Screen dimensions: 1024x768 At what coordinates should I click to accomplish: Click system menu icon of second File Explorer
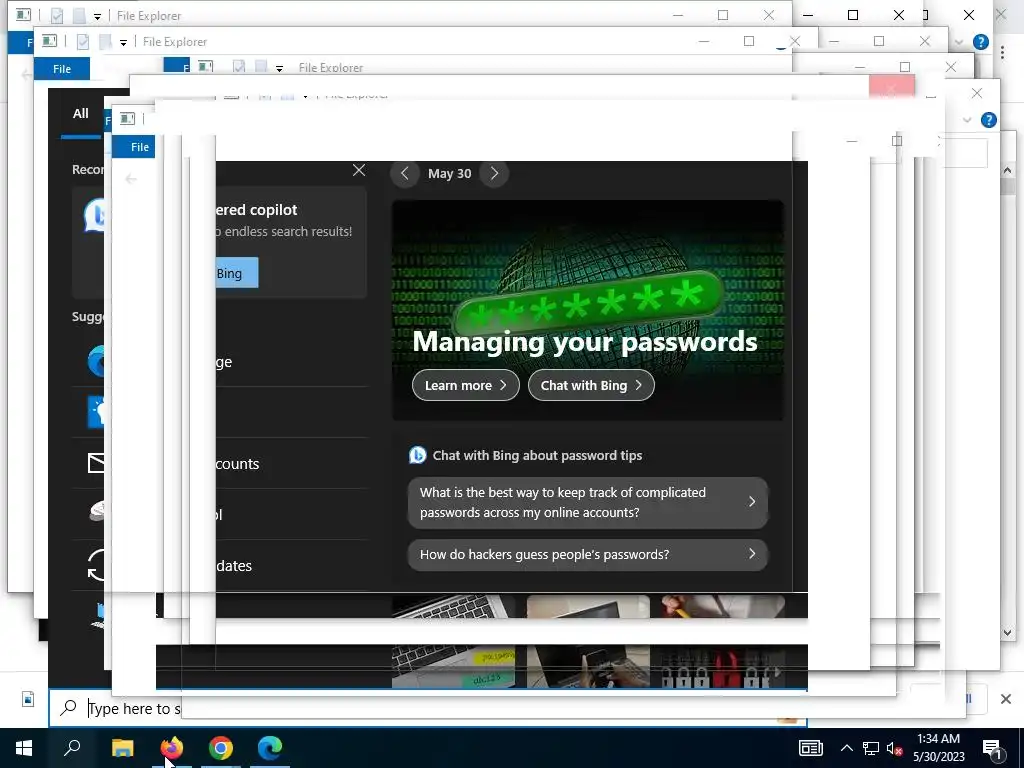[x=49, y=40]
